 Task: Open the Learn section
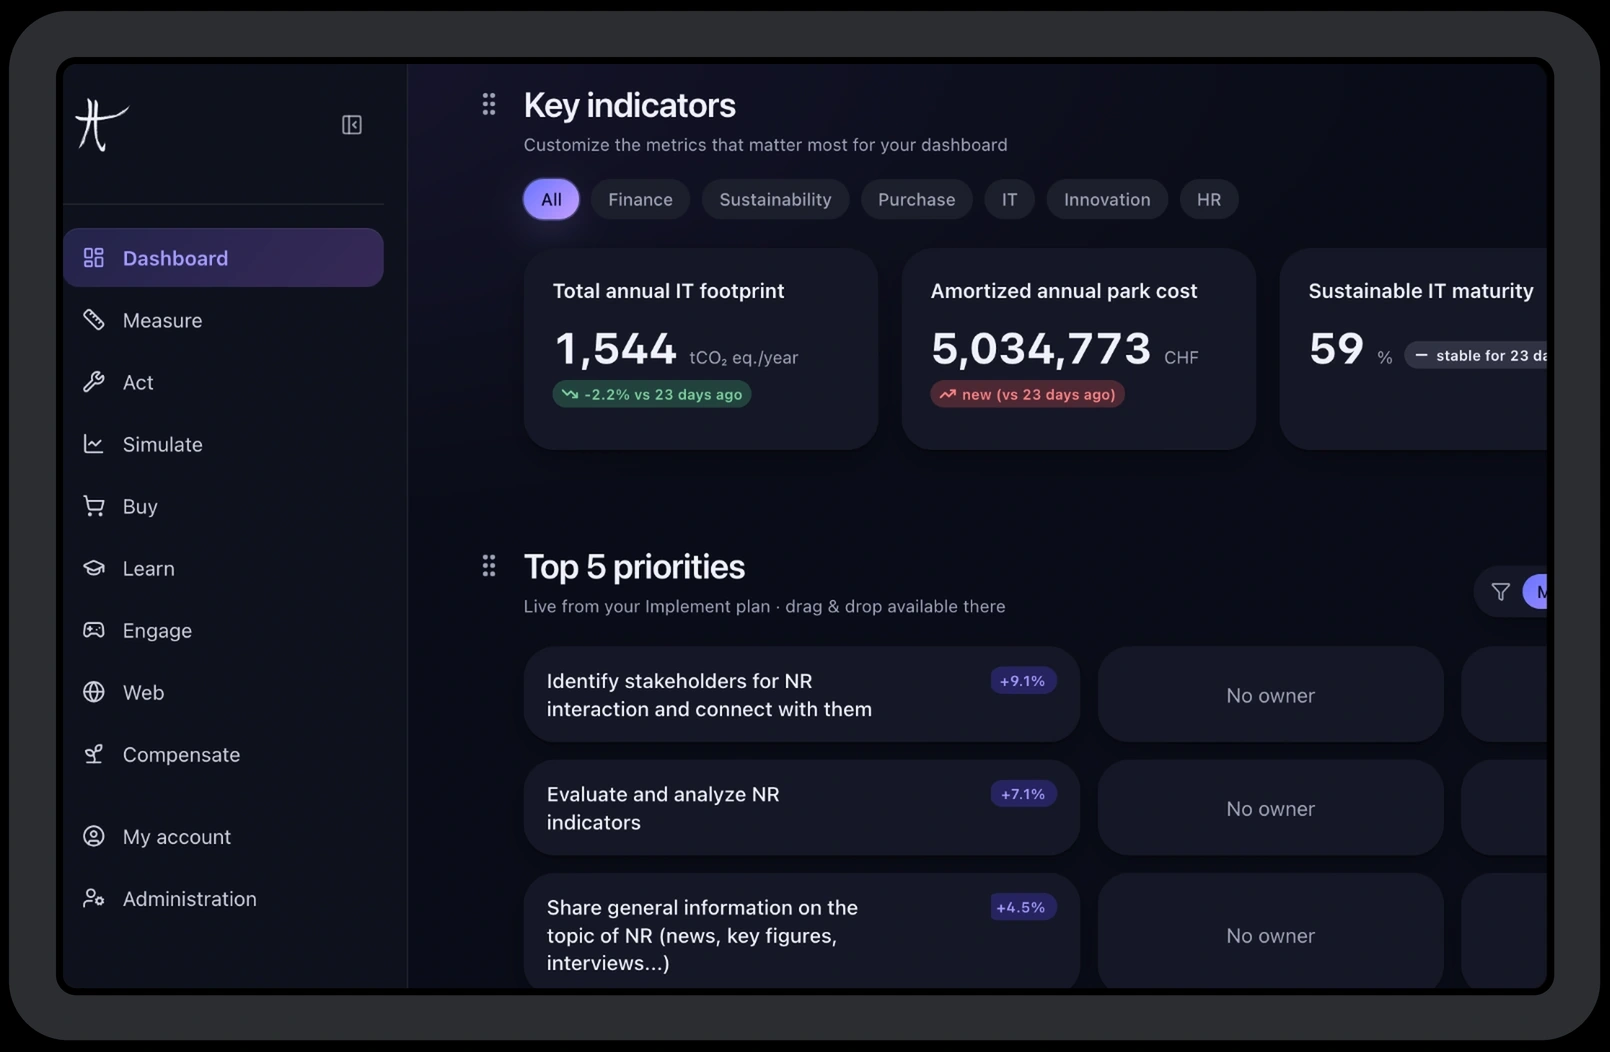click(223, 568)
